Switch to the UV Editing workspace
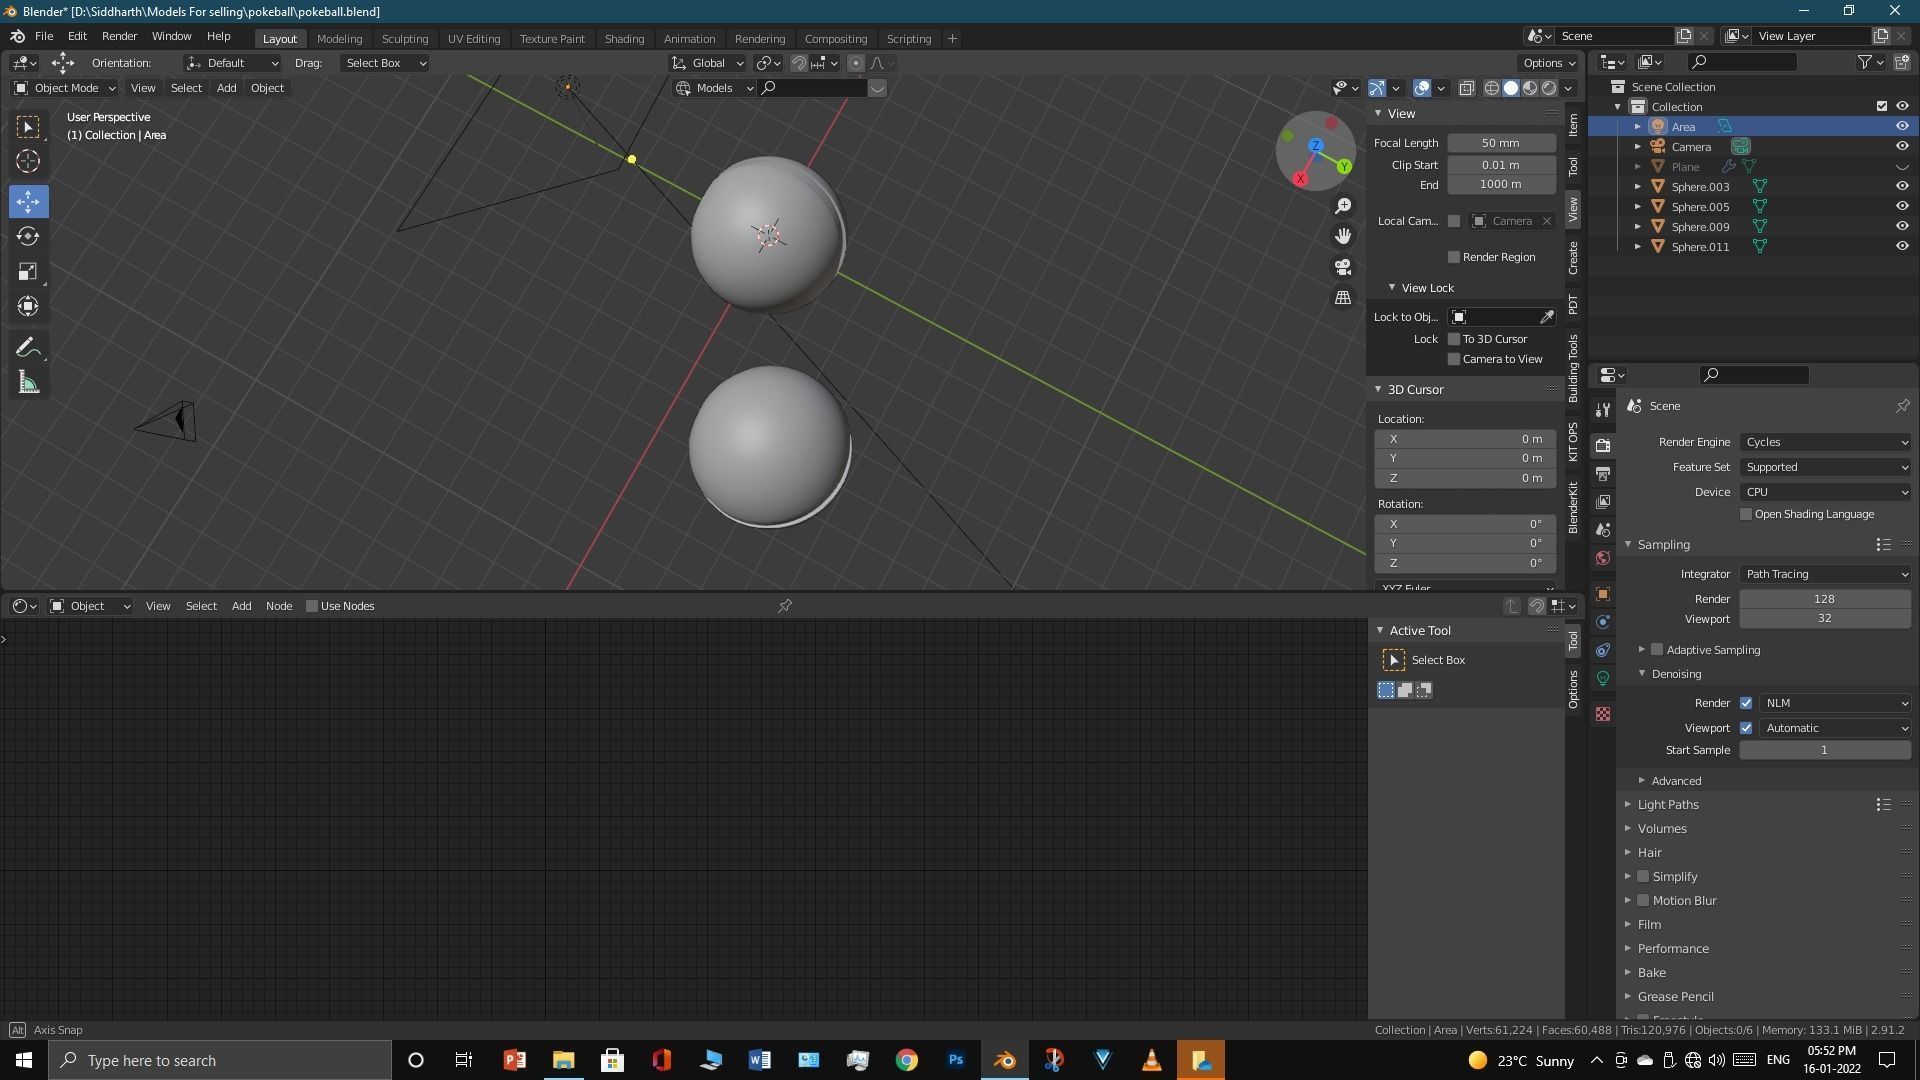Screen dimensions: 1920x1080 (474, 39)
